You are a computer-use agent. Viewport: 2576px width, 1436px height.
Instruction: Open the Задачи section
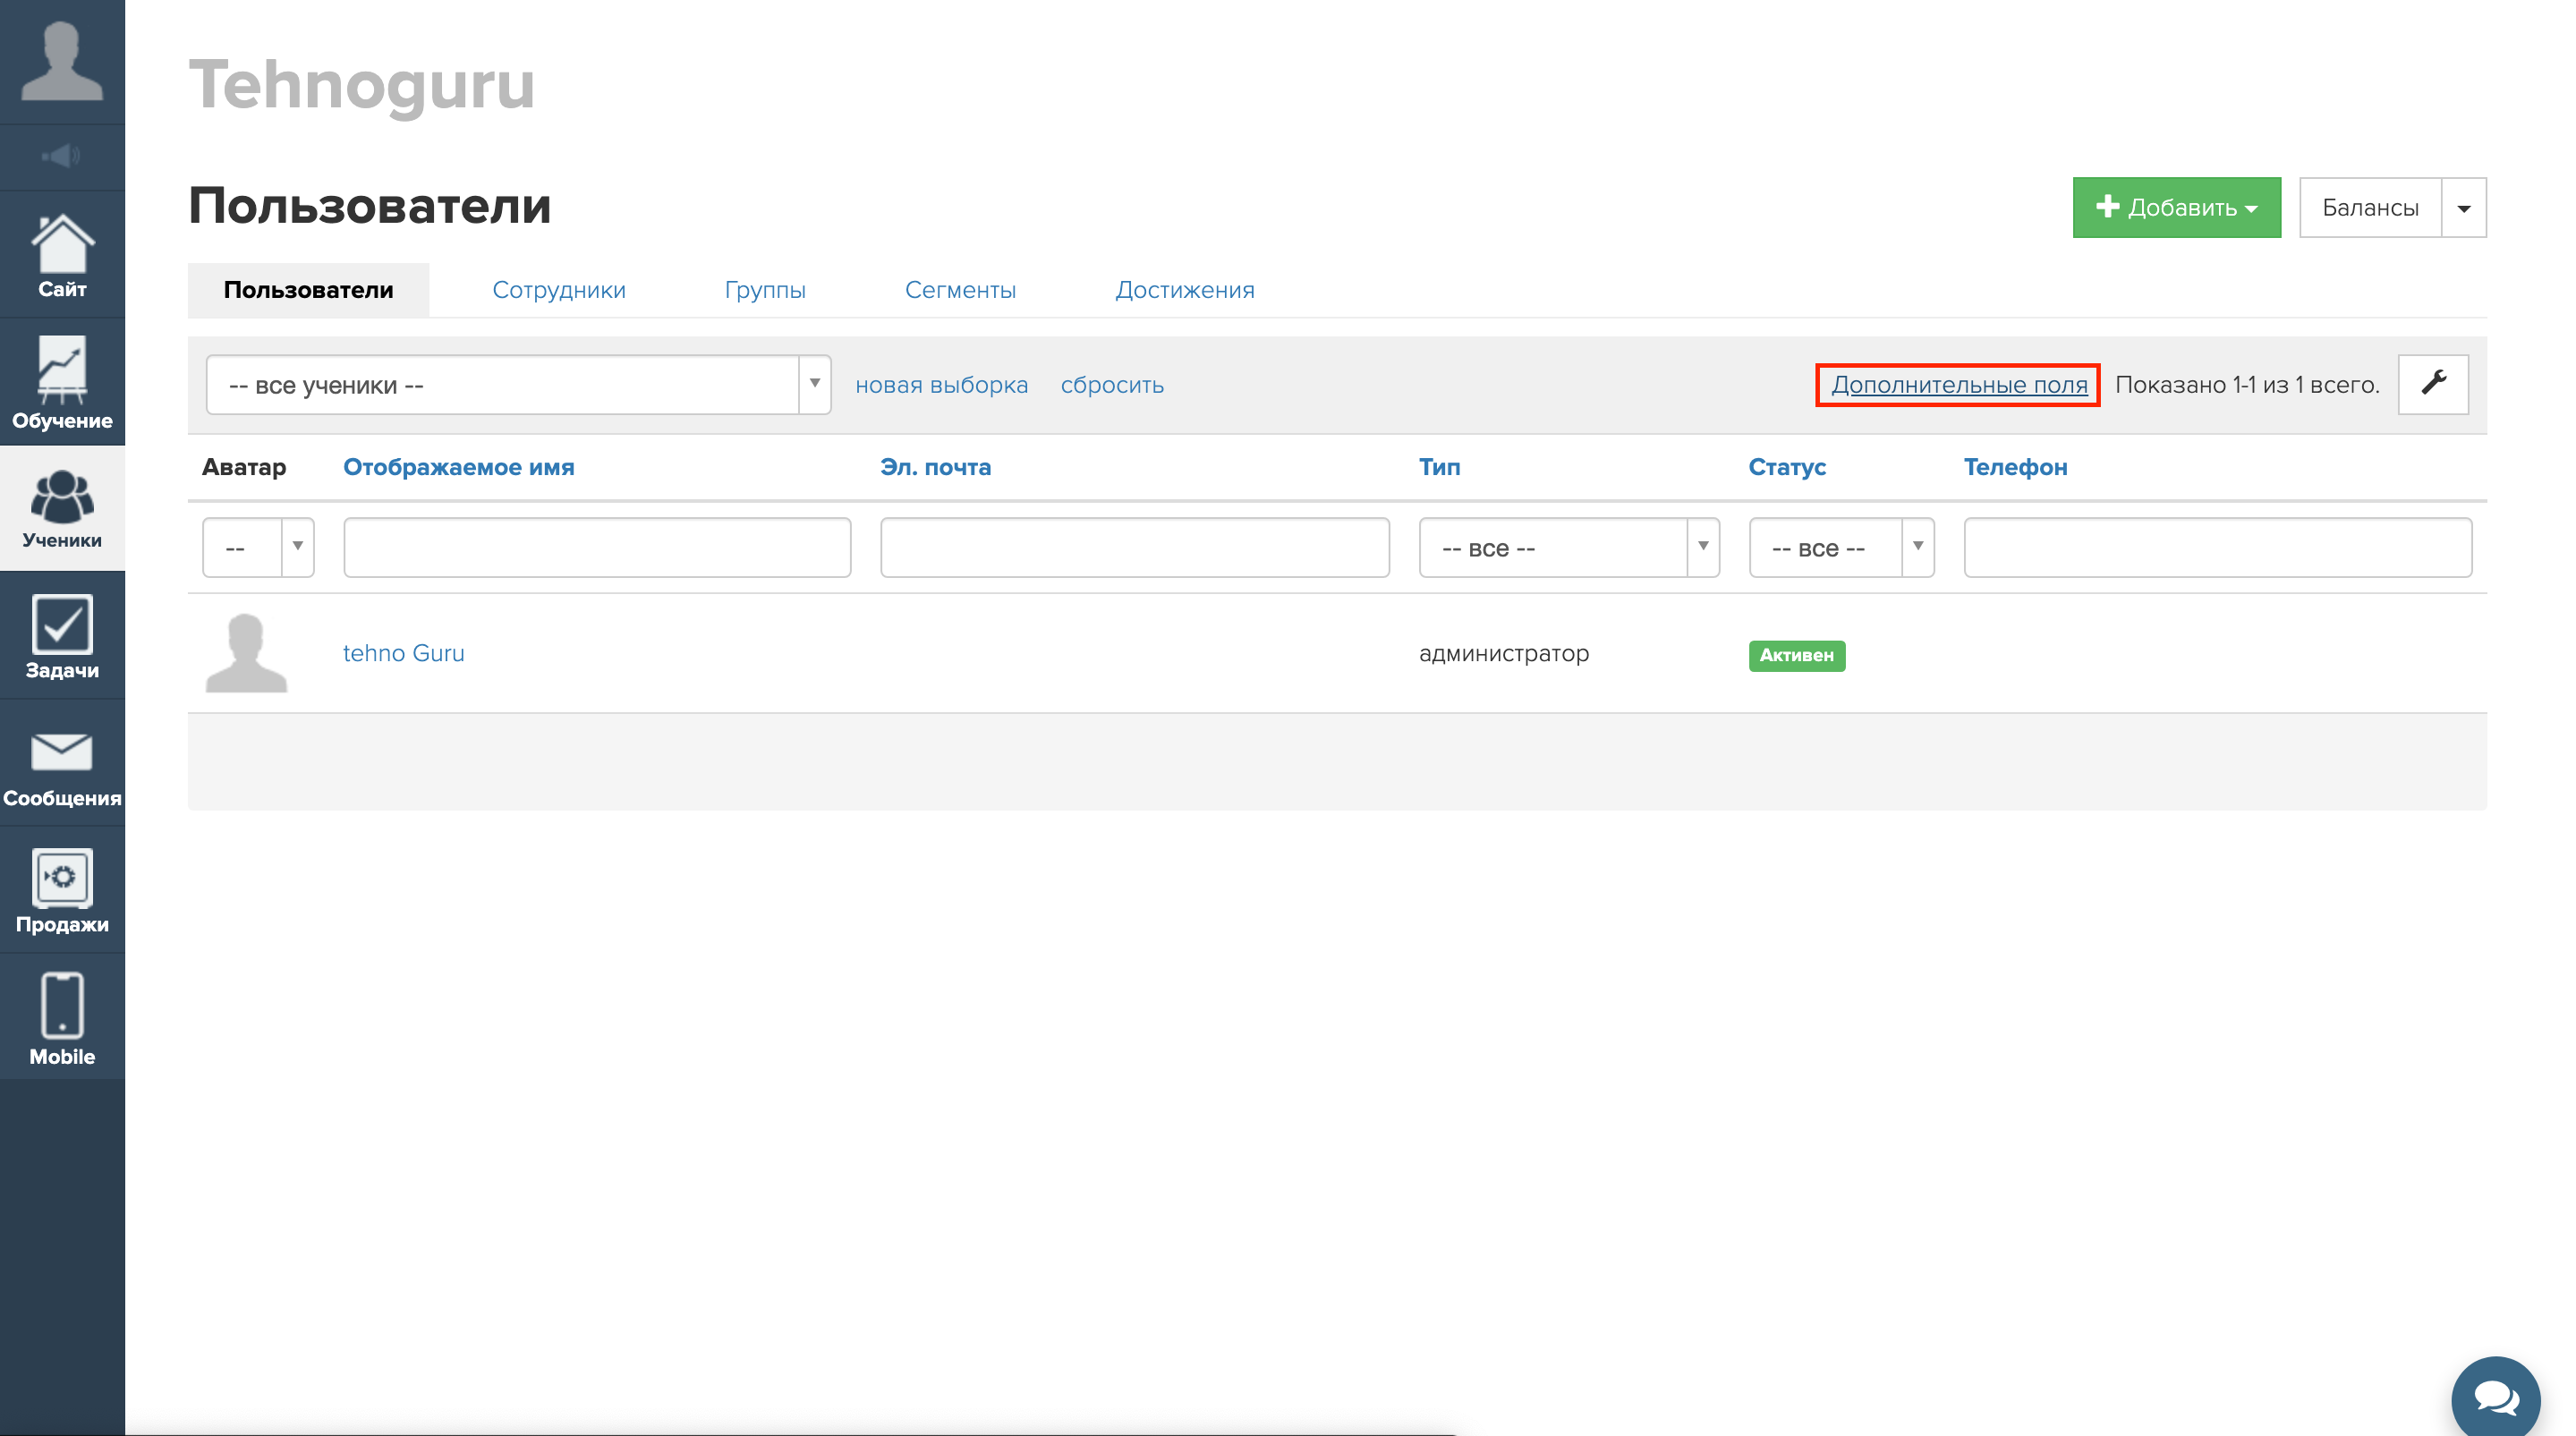[x=62, y=636]
